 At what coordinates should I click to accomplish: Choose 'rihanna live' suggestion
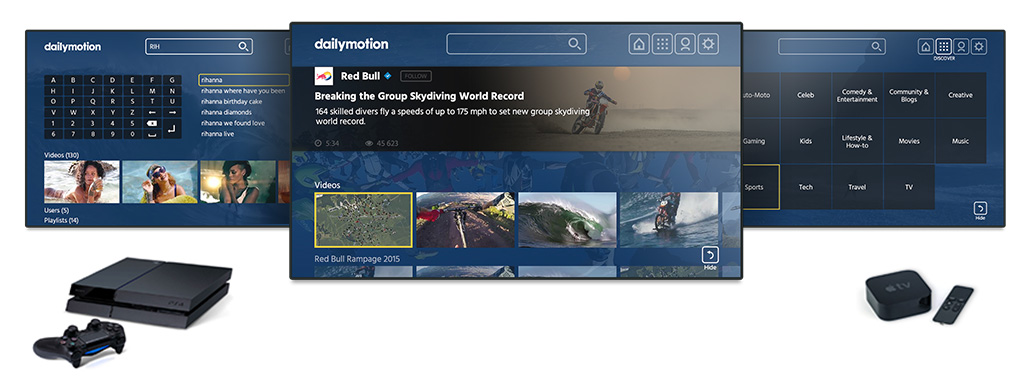click(217, 133)
